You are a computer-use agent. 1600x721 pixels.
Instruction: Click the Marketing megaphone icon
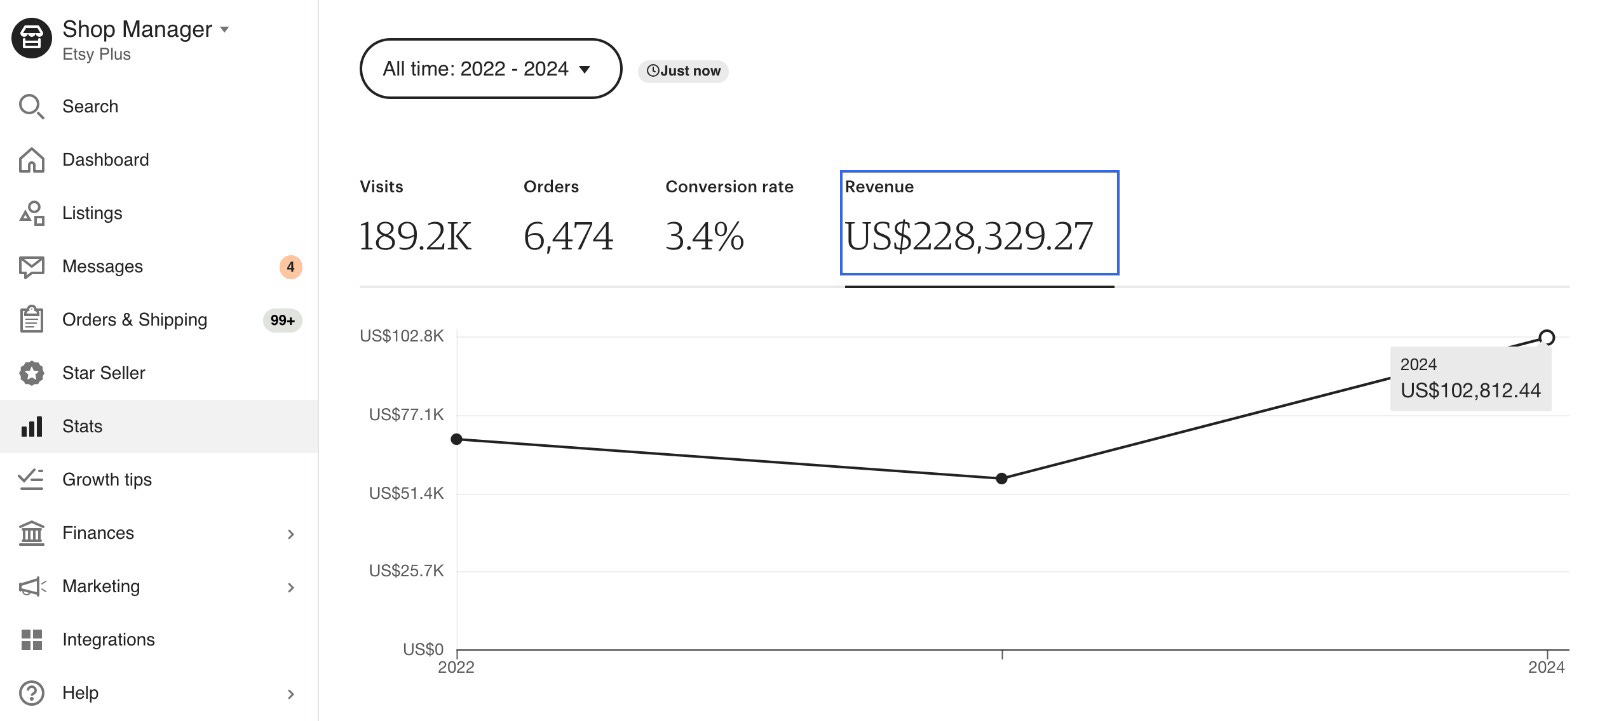pyautogui.click(x=32, y=587)
